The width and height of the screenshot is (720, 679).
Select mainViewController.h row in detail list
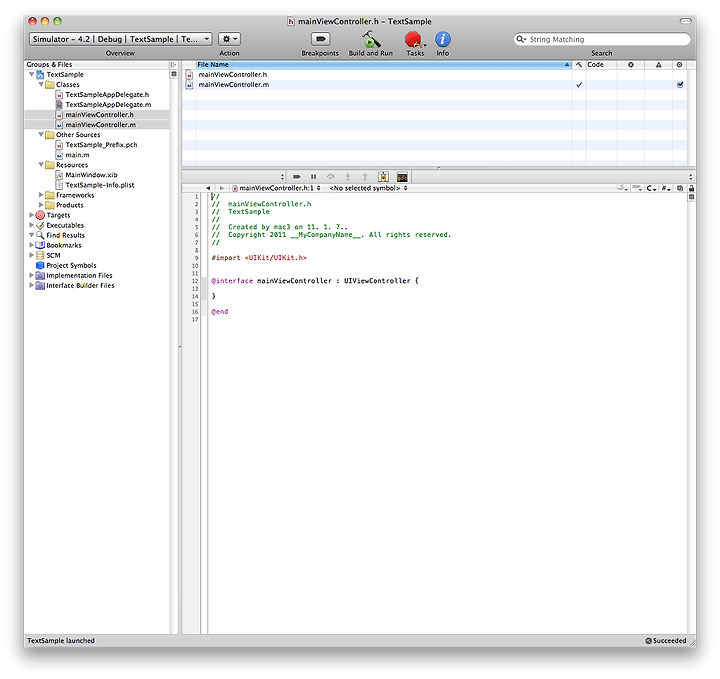point(434,74)
